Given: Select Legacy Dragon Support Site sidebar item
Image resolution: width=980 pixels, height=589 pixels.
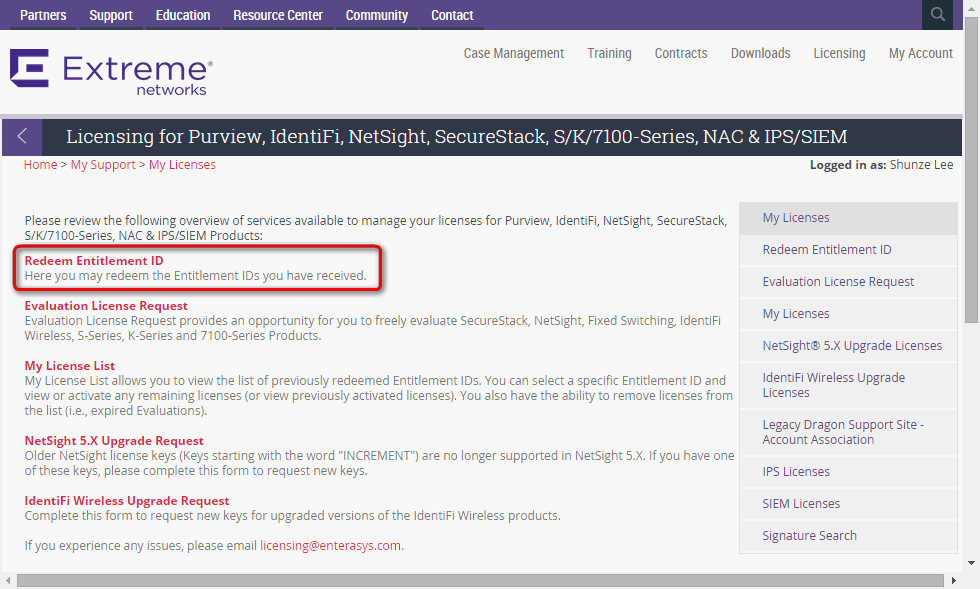Looking at the screenshot, I should [x=848, y=432].
